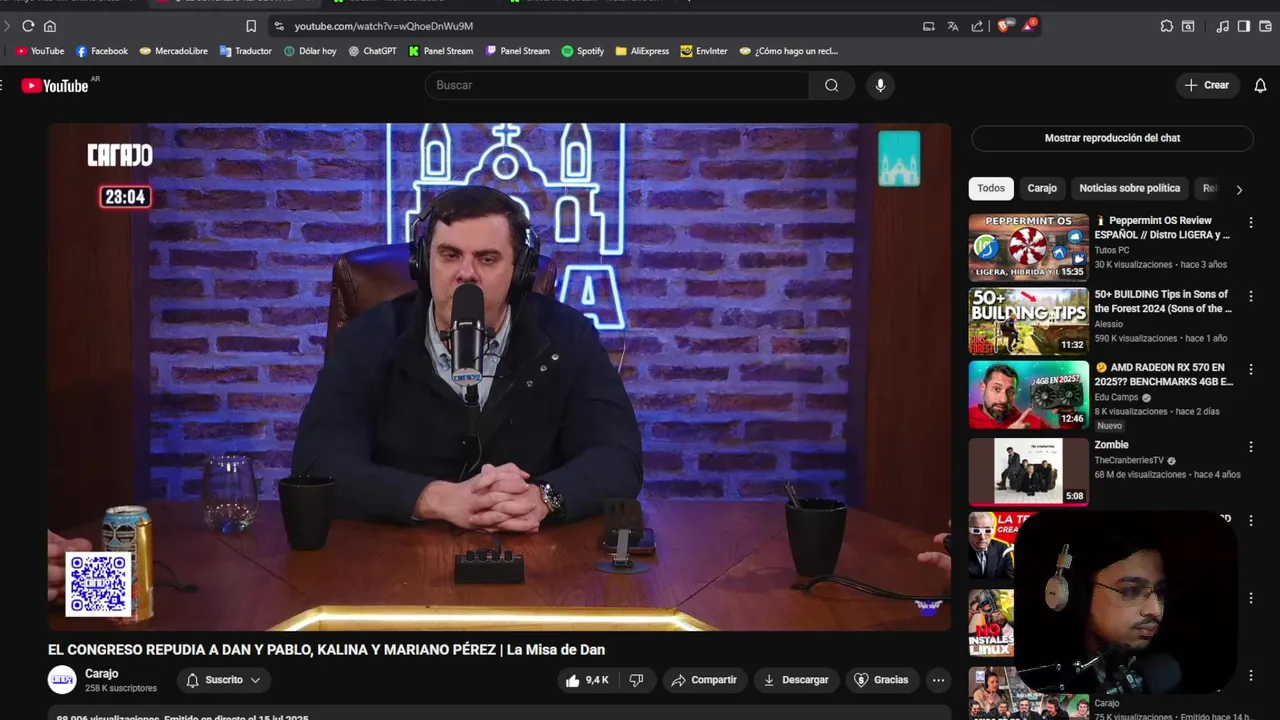Open '¿Cómo hago un recl...' bookmark
1280x720 pixels.
(788, 51)
